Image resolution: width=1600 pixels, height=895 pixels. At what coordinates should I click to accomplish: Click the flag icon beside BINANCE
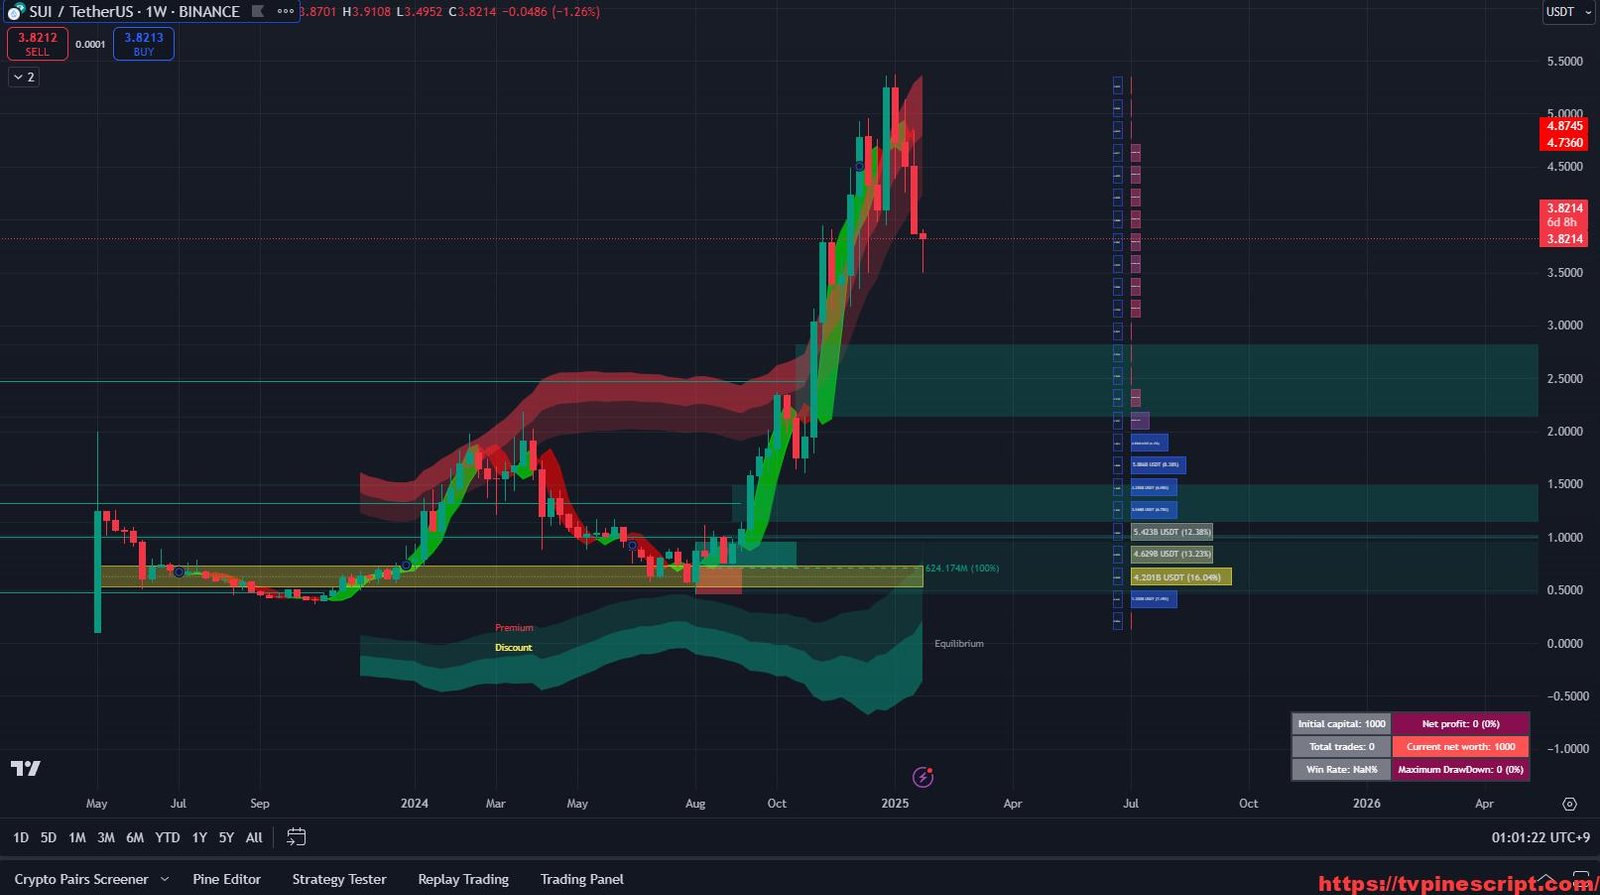pyautogui.click(x=258, y=12)
